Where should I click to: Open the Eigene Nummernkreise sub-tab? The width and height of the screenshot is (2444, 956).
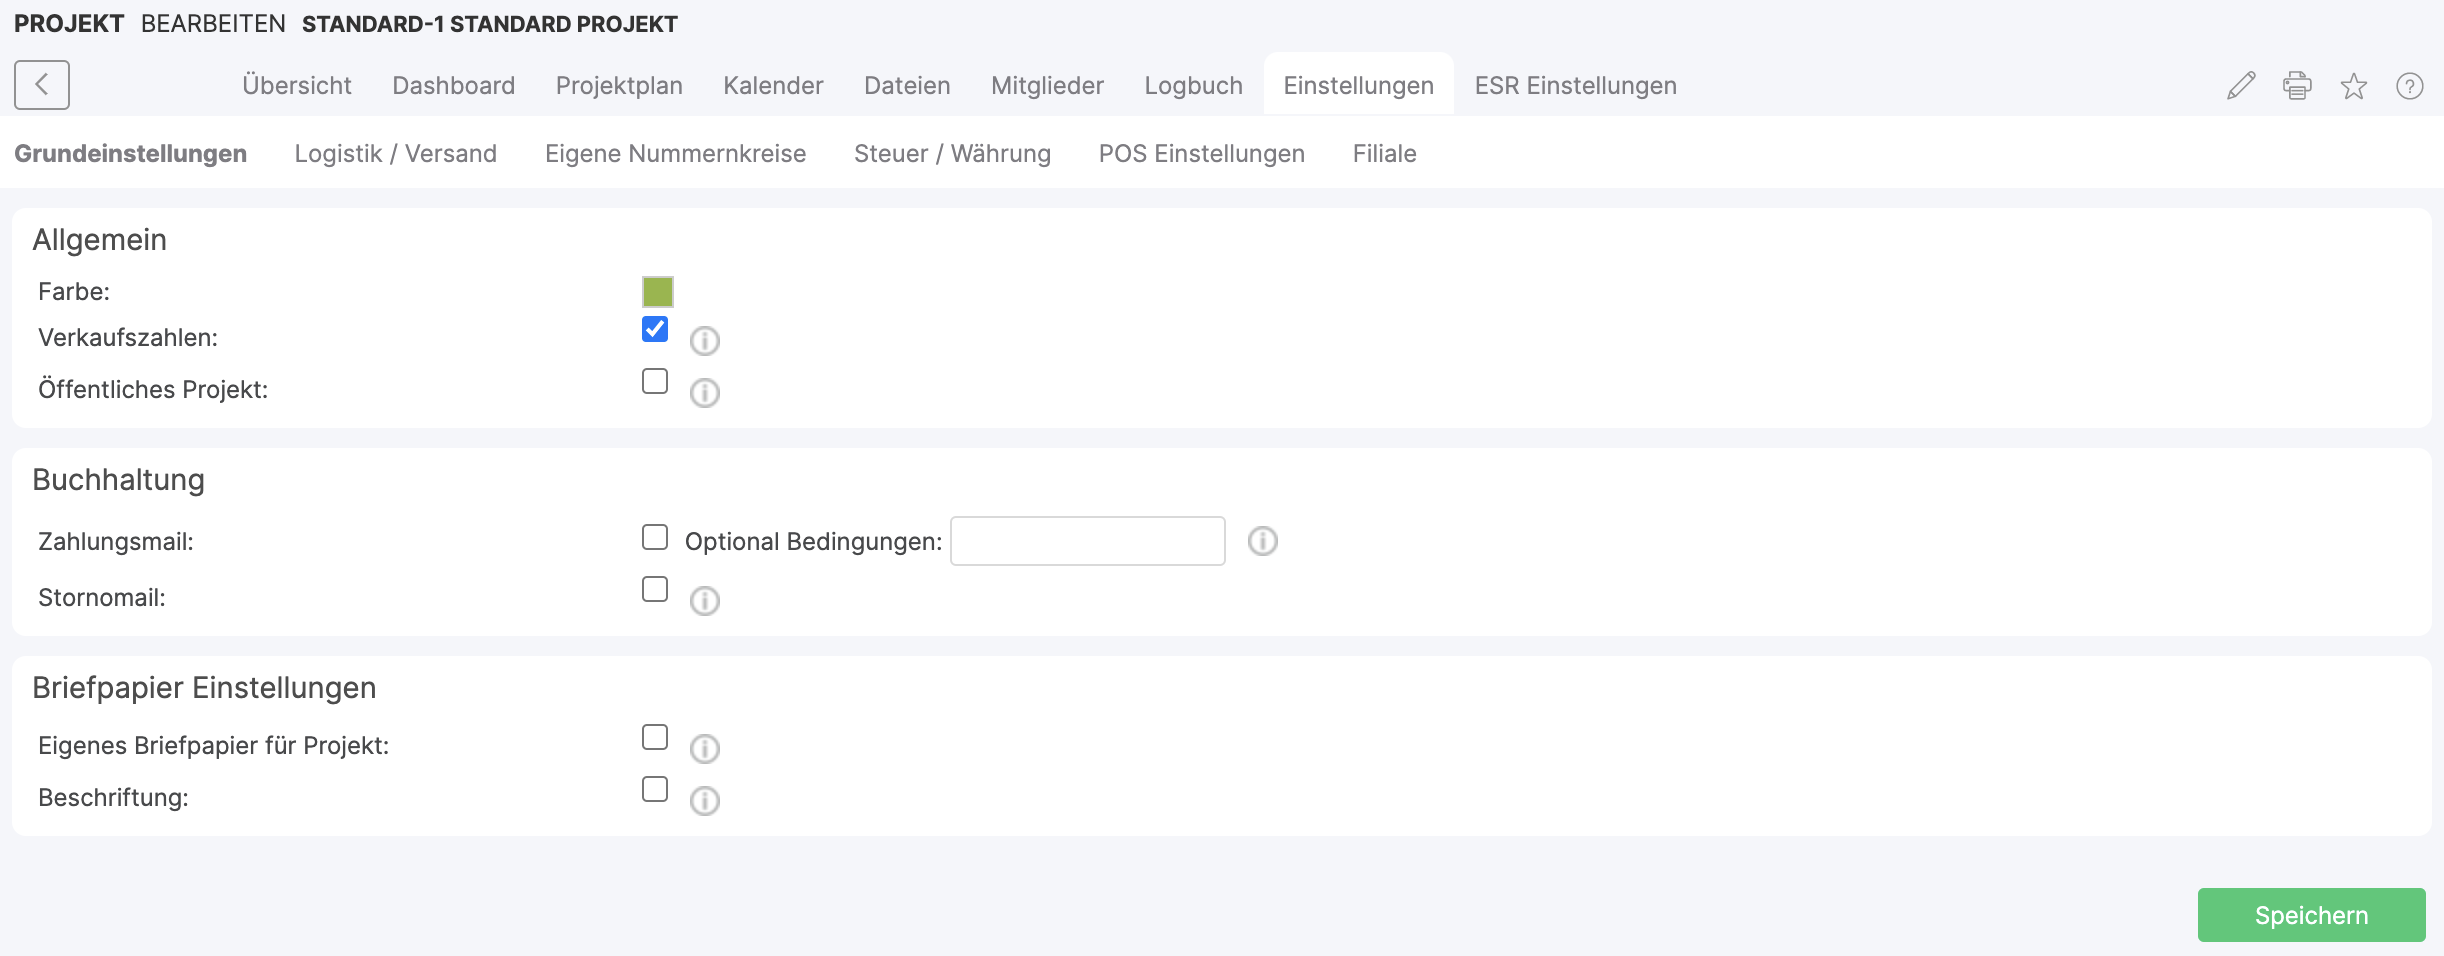click(x=676, y=154)
